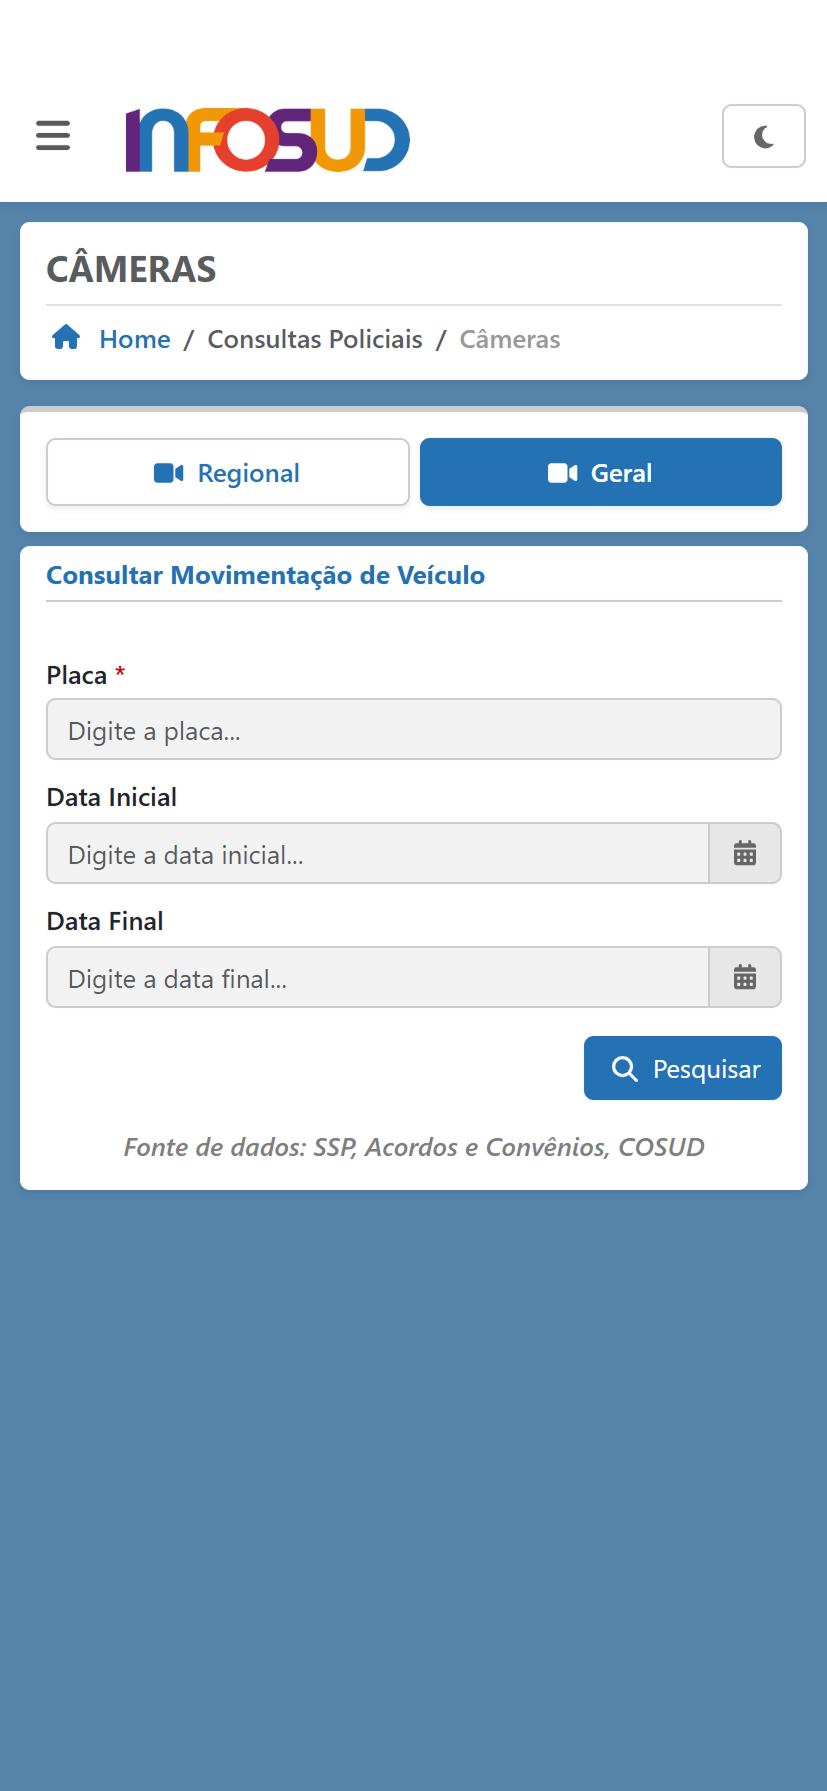Click the Fonte de dados footer text
Screen dimensions: 827x1791
tap(413, 1147)
